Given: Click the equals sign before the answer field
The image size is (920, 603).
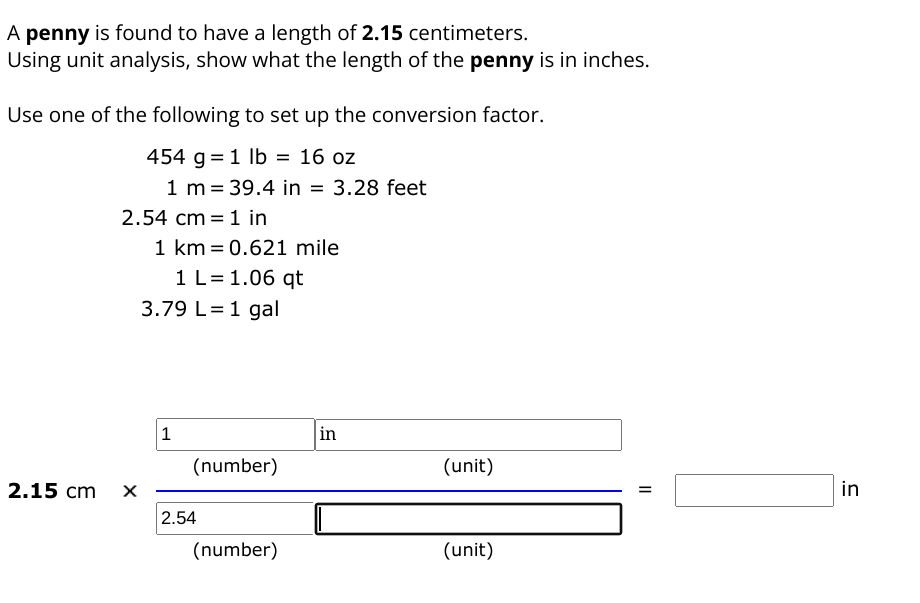Looking at the screenshot, I should 646,489.
